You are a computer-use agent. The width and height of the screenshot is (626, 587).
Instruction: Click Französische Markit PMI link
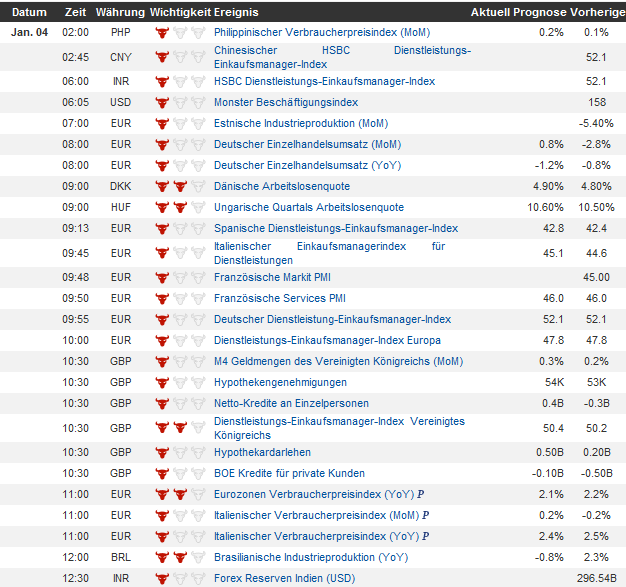pos(272,277)
